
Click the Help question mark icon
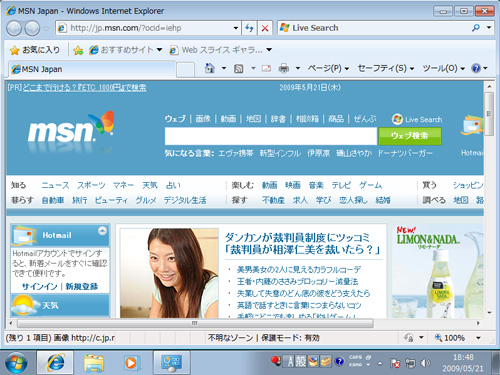pyautogui.click(x=476, y=68)
